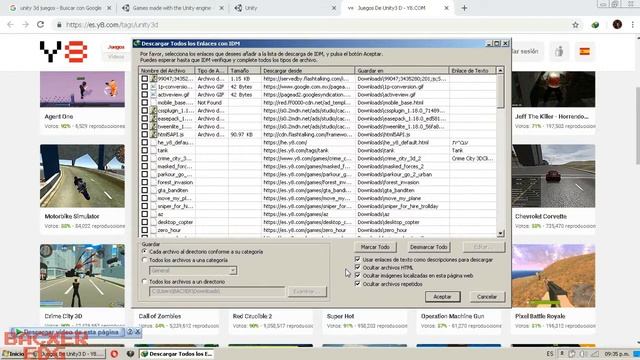Select the 'Juegos De Unity3 D - Y8.COM' tab
The image size is (640, 360).
397,8
